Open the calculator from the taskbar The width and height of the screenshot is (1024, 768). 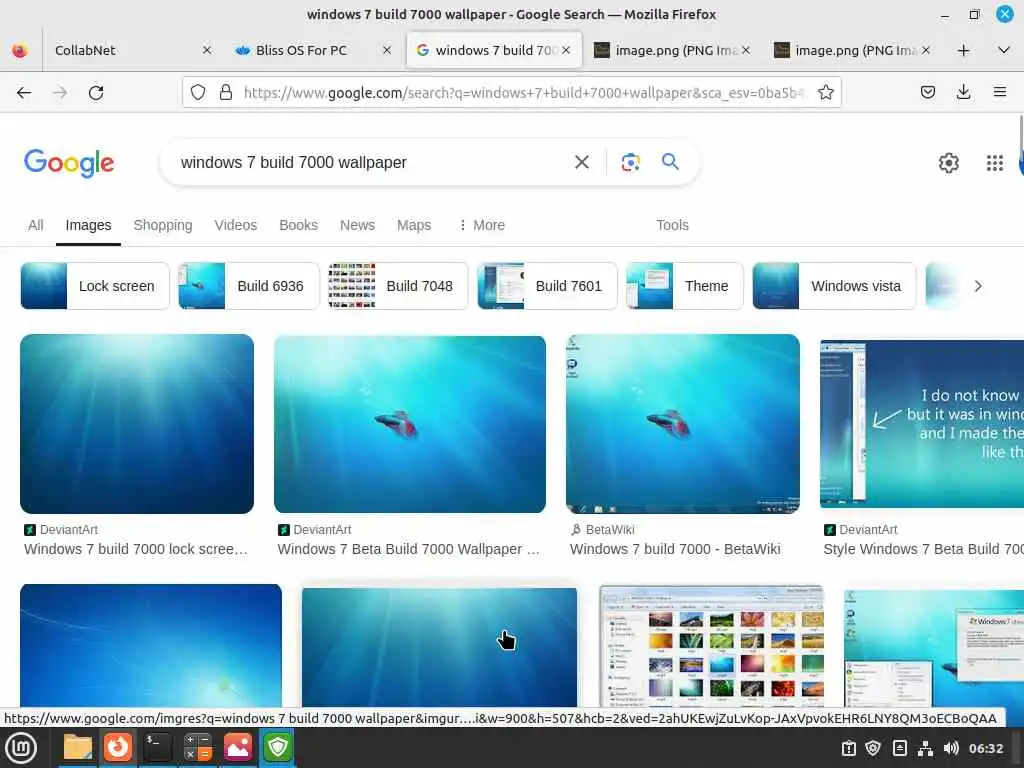[x=197, y=748]
